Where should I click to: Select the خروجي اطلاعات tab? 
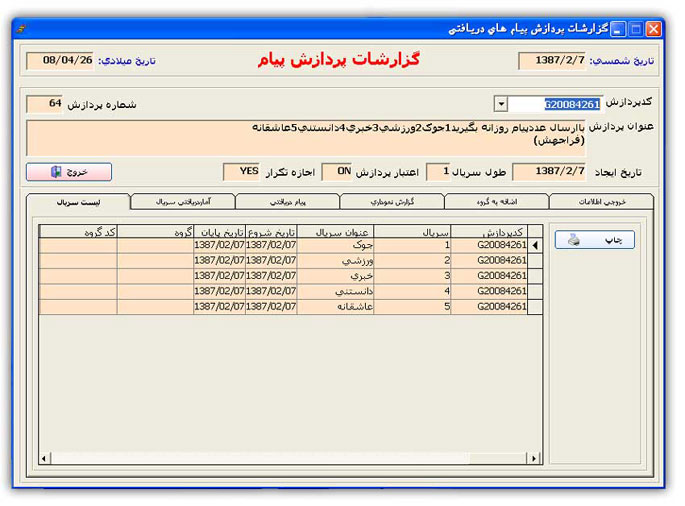point(602,201)
